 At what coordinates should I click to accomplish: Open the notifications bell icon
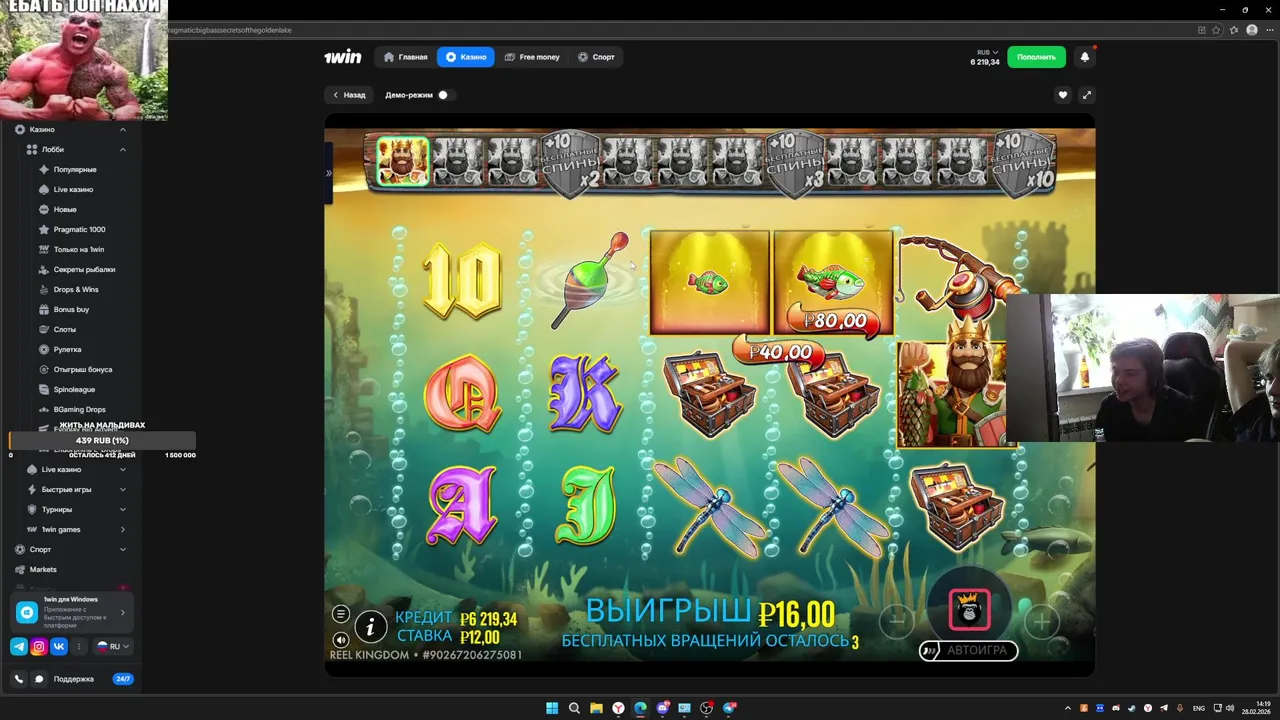1085,57
